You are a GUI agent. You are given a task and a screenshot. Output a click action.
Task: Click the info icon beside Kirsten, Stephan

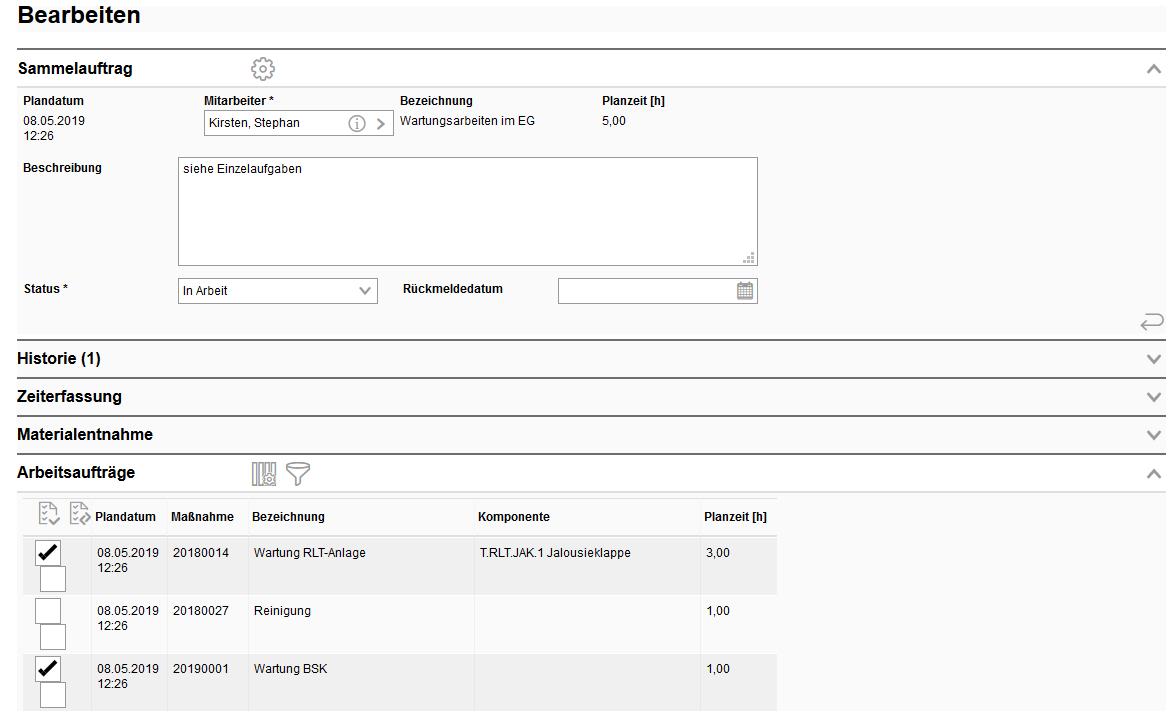(357, 124)
